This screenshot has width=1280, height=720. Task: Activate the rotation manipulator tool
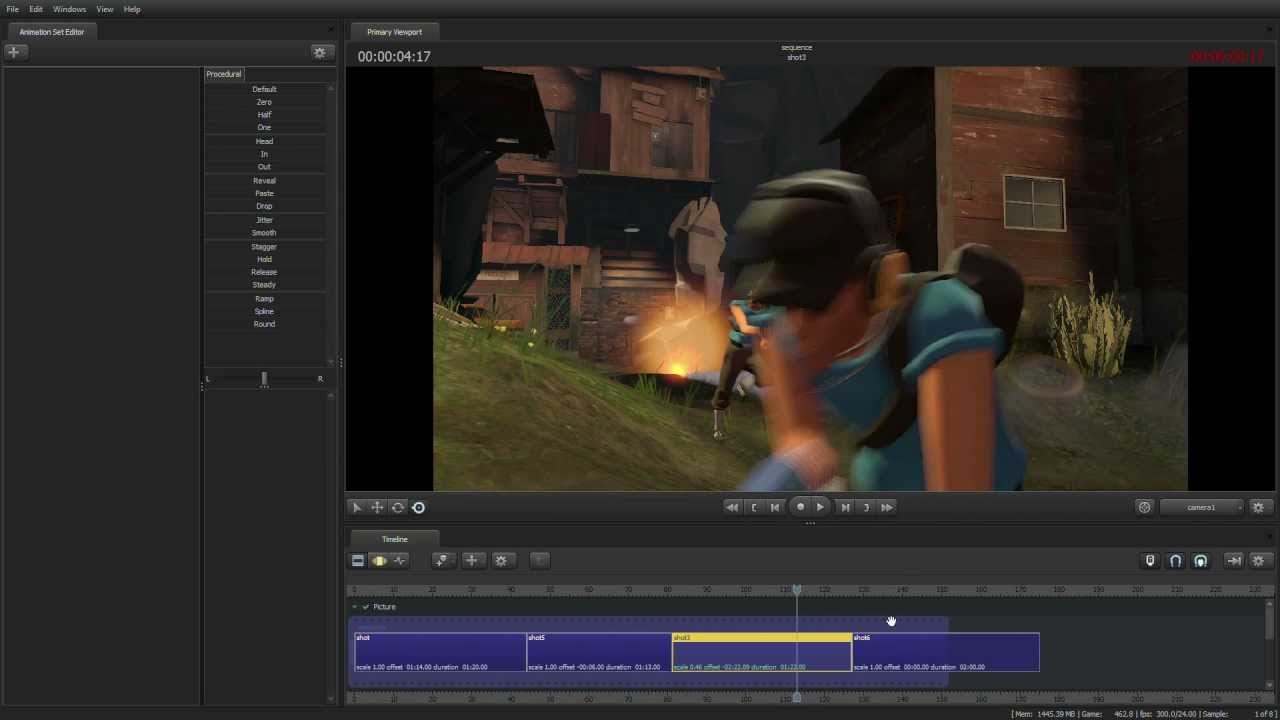pyautogui.click(x=398, y=507)
